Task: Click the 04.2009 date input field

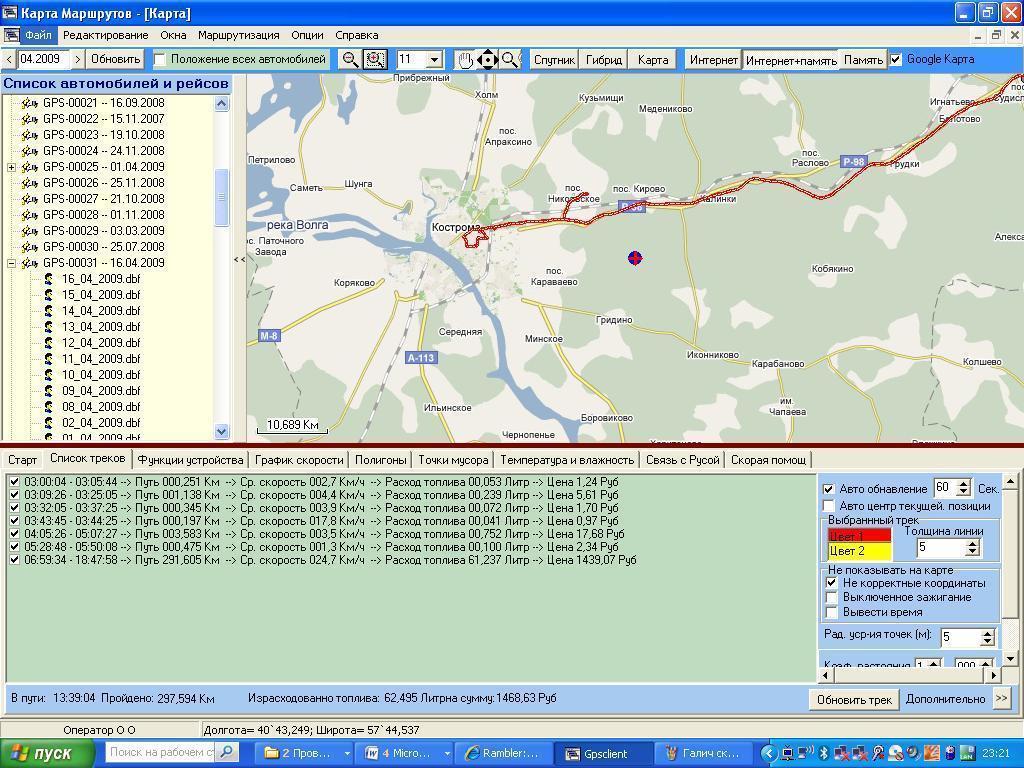Action: pyautogui.click(x=43, y=59)
